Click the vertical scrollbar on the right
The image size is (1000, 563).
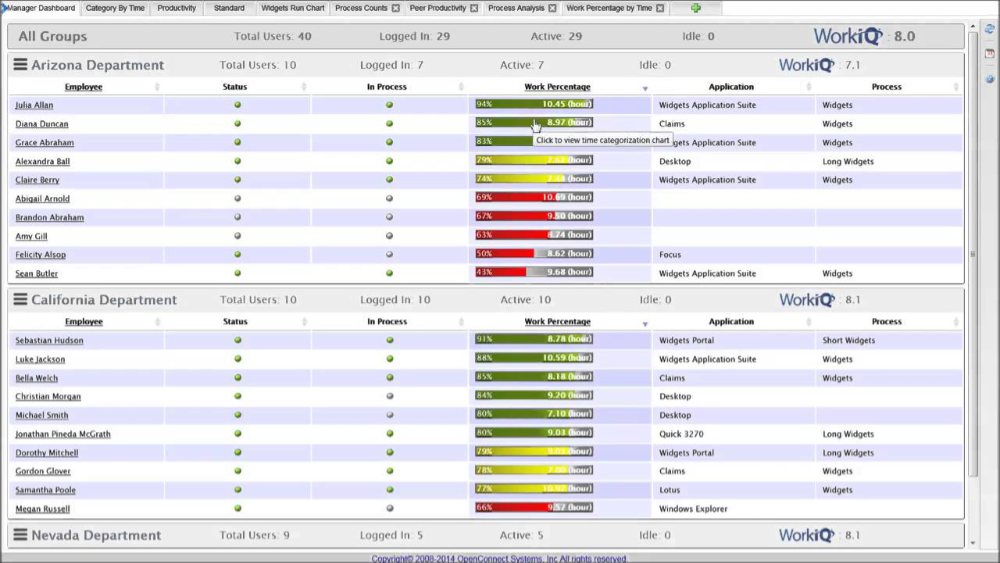(x=973, y=254)
